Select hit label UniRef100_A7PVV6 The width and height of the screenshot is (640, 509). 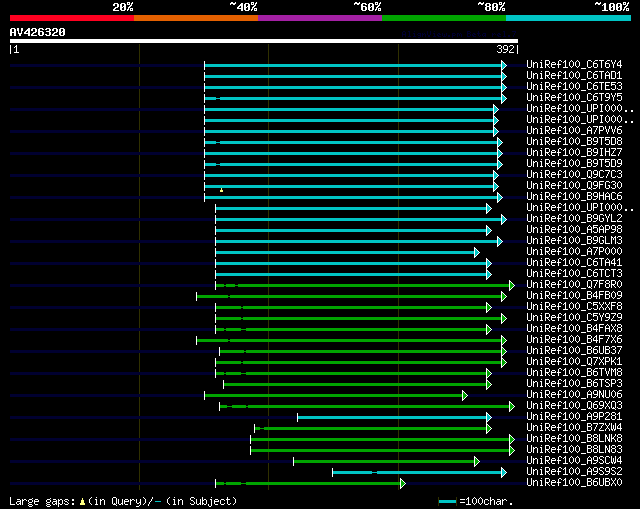[x=574, y=131]
